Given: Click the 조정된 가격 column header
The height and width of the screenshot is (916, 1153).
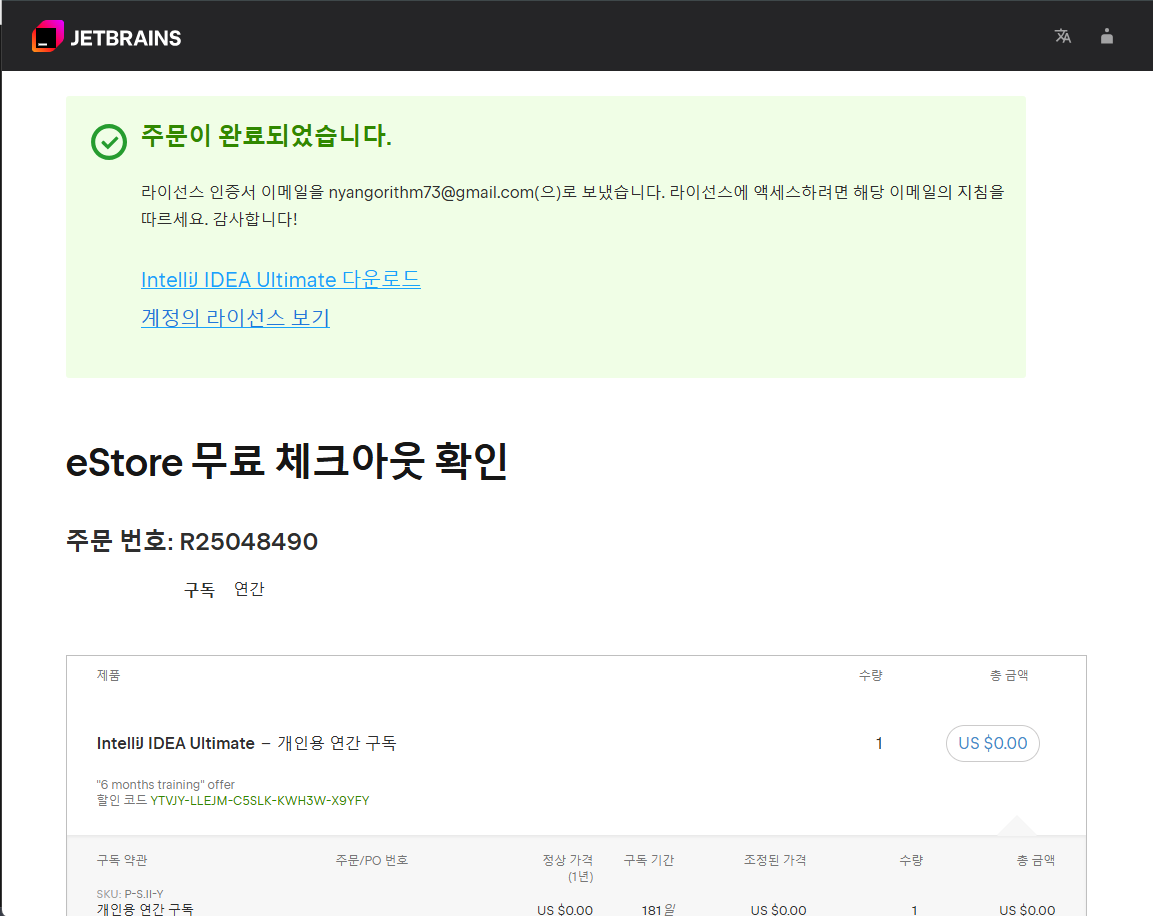Looking at the screenshot, I should 775,860.
